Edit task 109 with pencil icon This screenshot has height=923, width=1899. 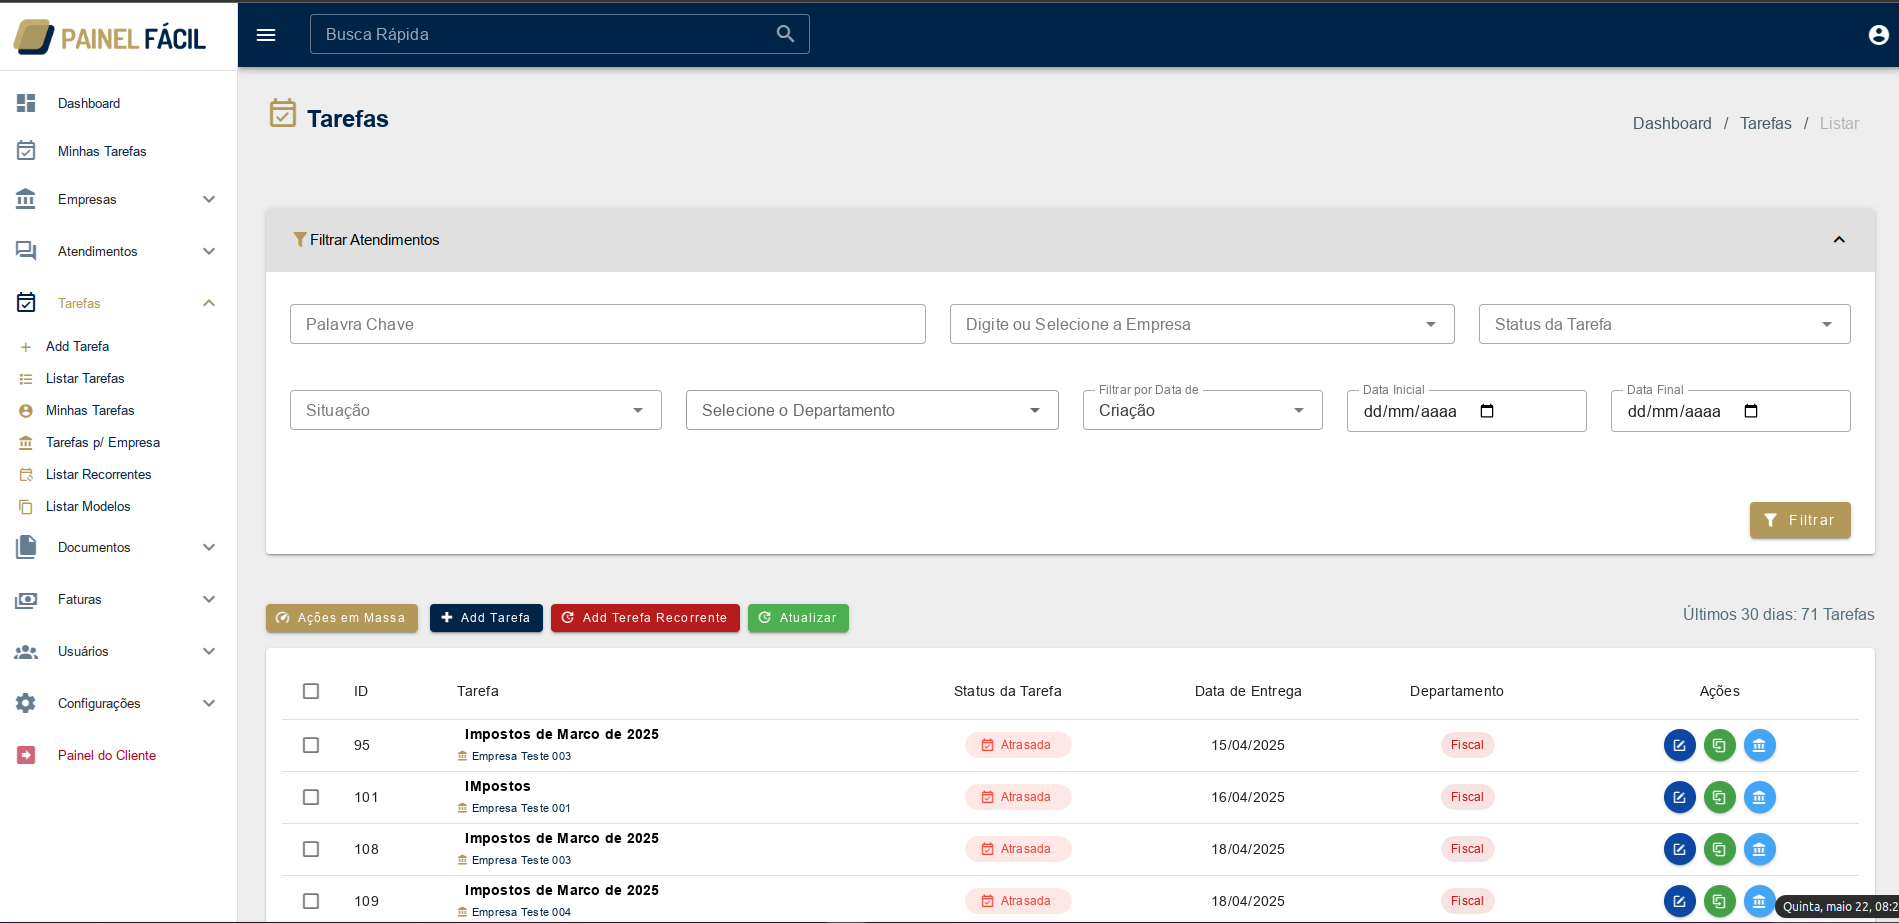tap(1679, 901)
